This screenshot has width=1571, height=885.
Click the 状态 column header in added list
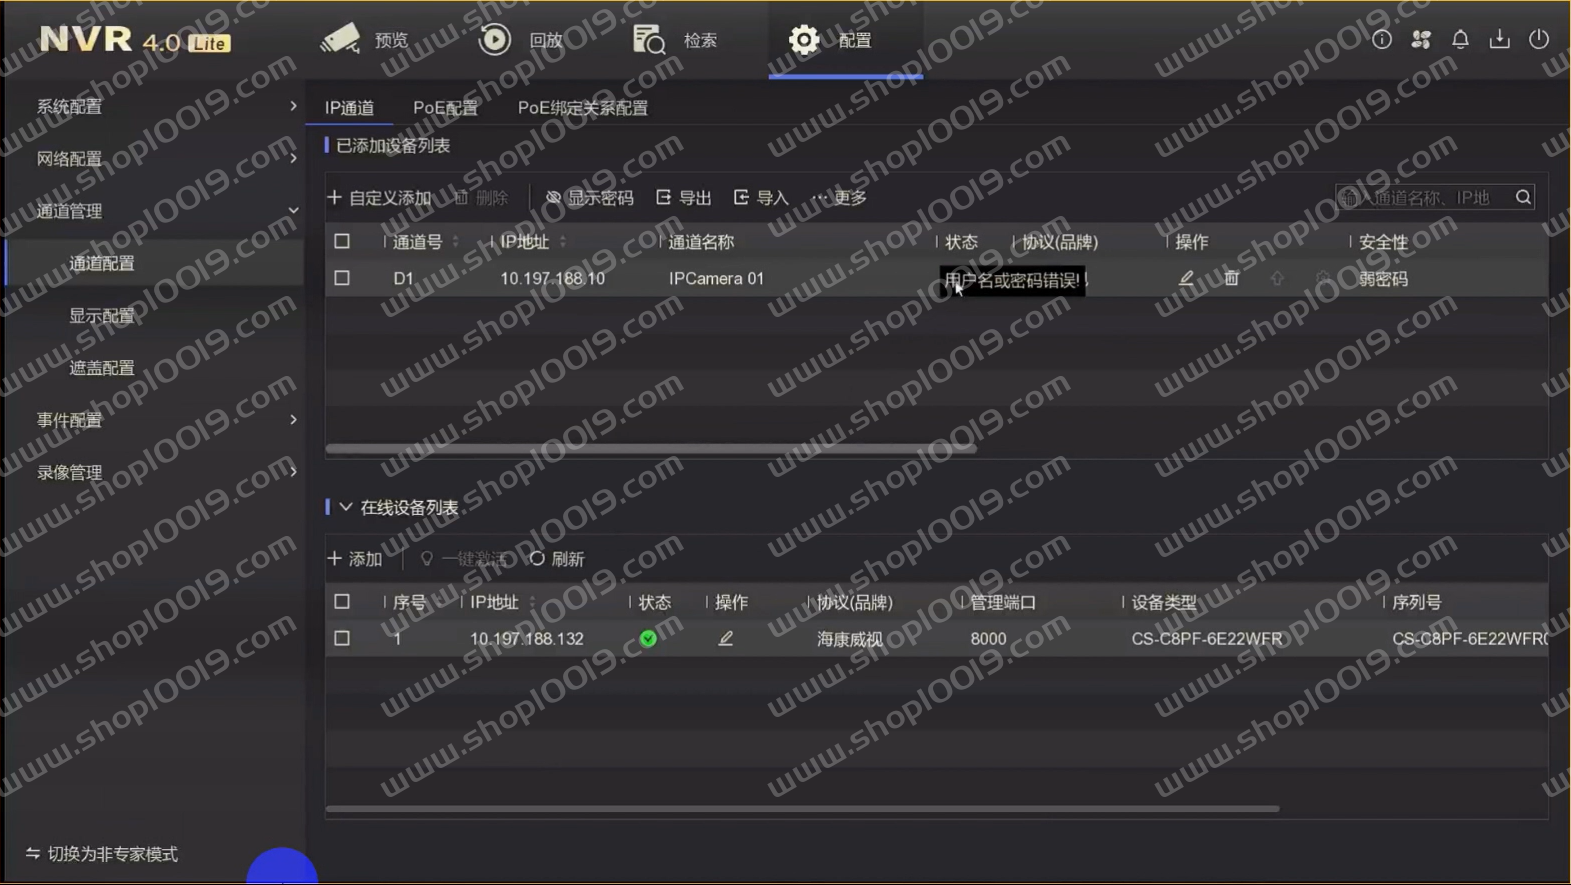click(961, 241)
